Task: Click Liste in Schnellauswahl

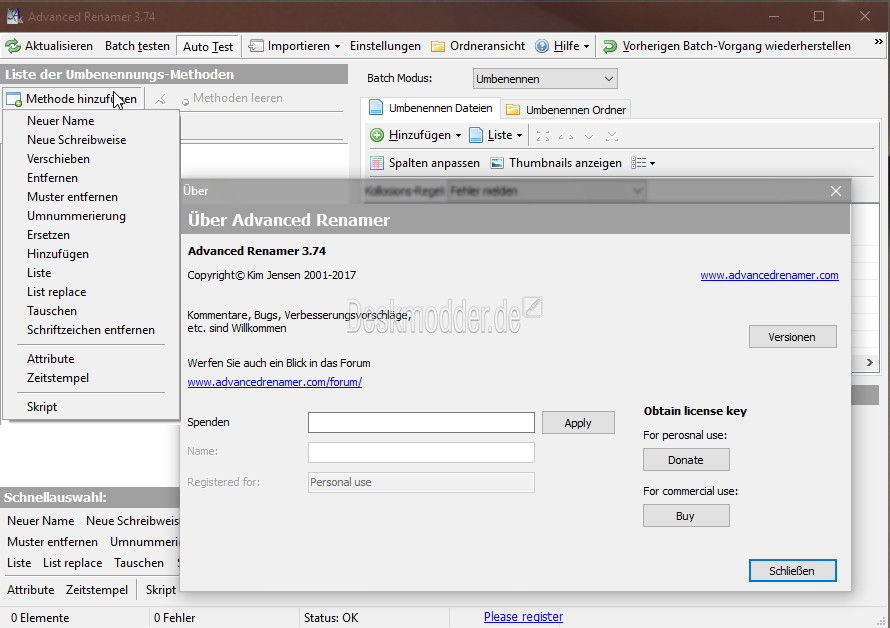Action: tap(19, 563)
